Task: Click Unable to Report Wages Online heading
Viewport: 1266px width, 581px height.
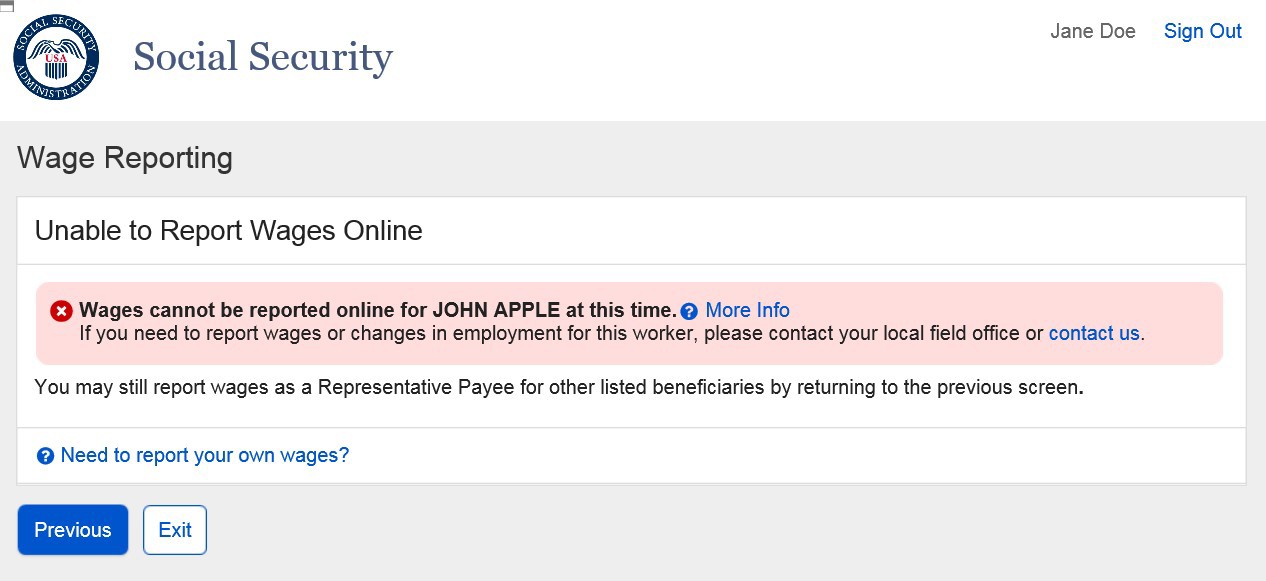Action: point(229,231)
